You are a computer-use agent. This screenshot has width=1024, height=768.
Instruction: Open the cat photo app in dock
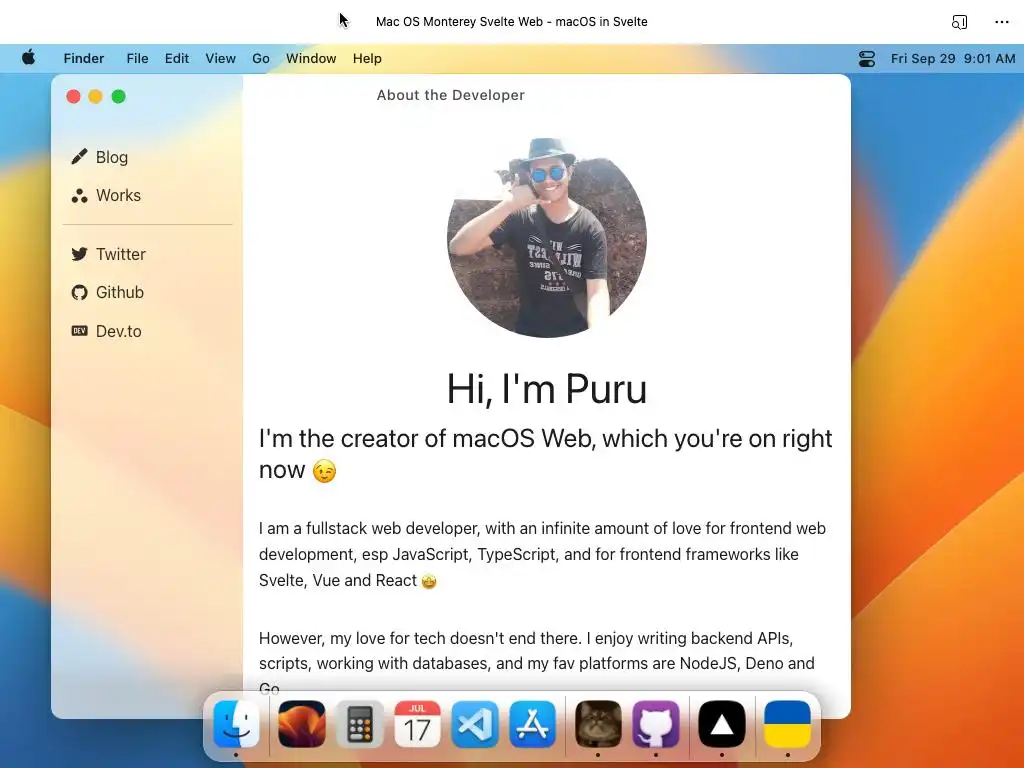point(598,724)
